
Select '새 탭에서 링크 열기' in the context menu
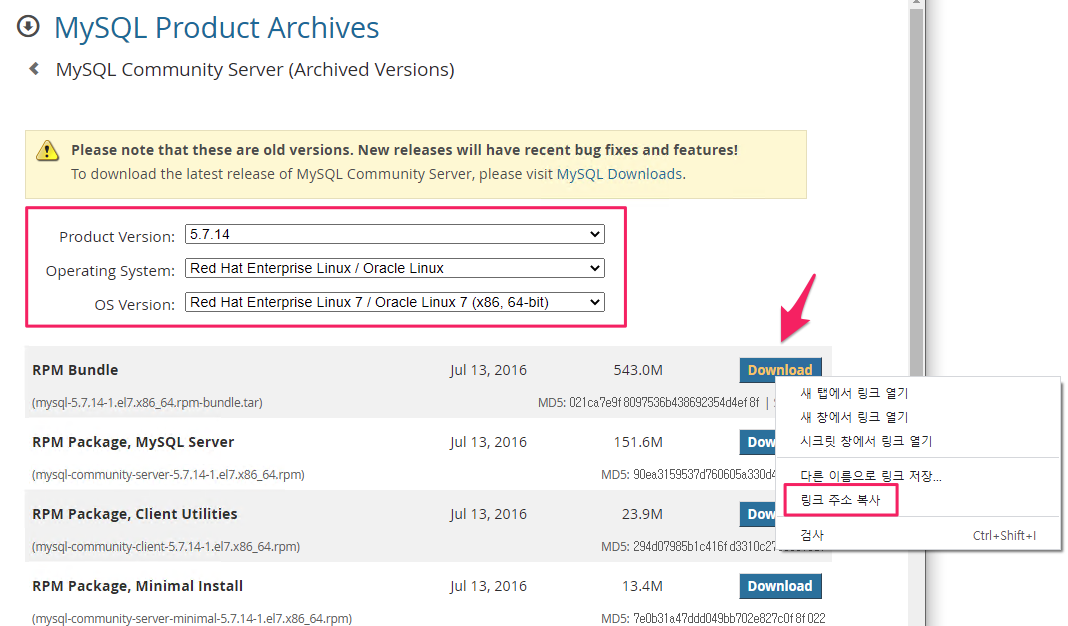click(854, 393)
